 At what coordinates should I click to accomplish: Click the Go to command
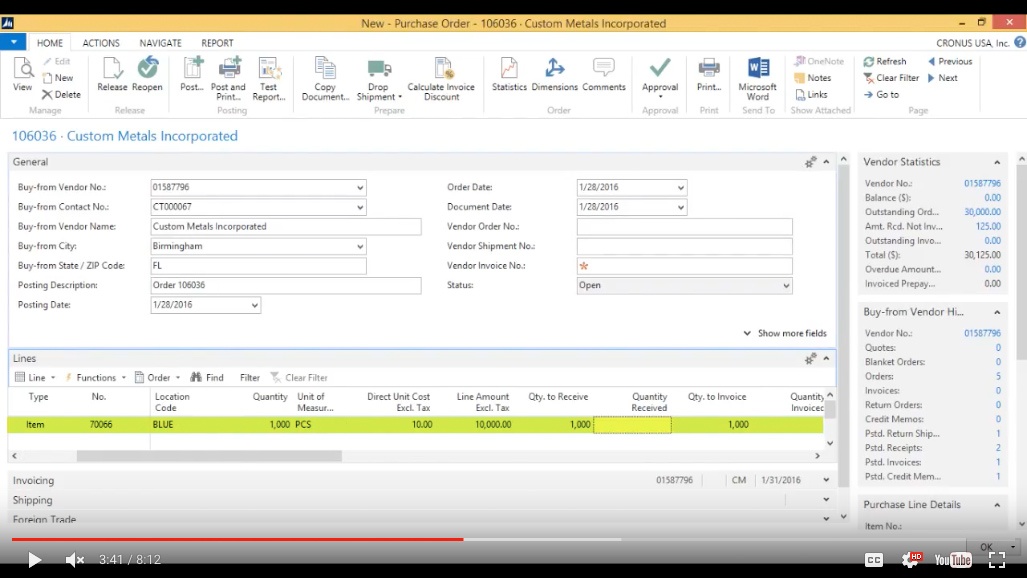click(882, 94)
